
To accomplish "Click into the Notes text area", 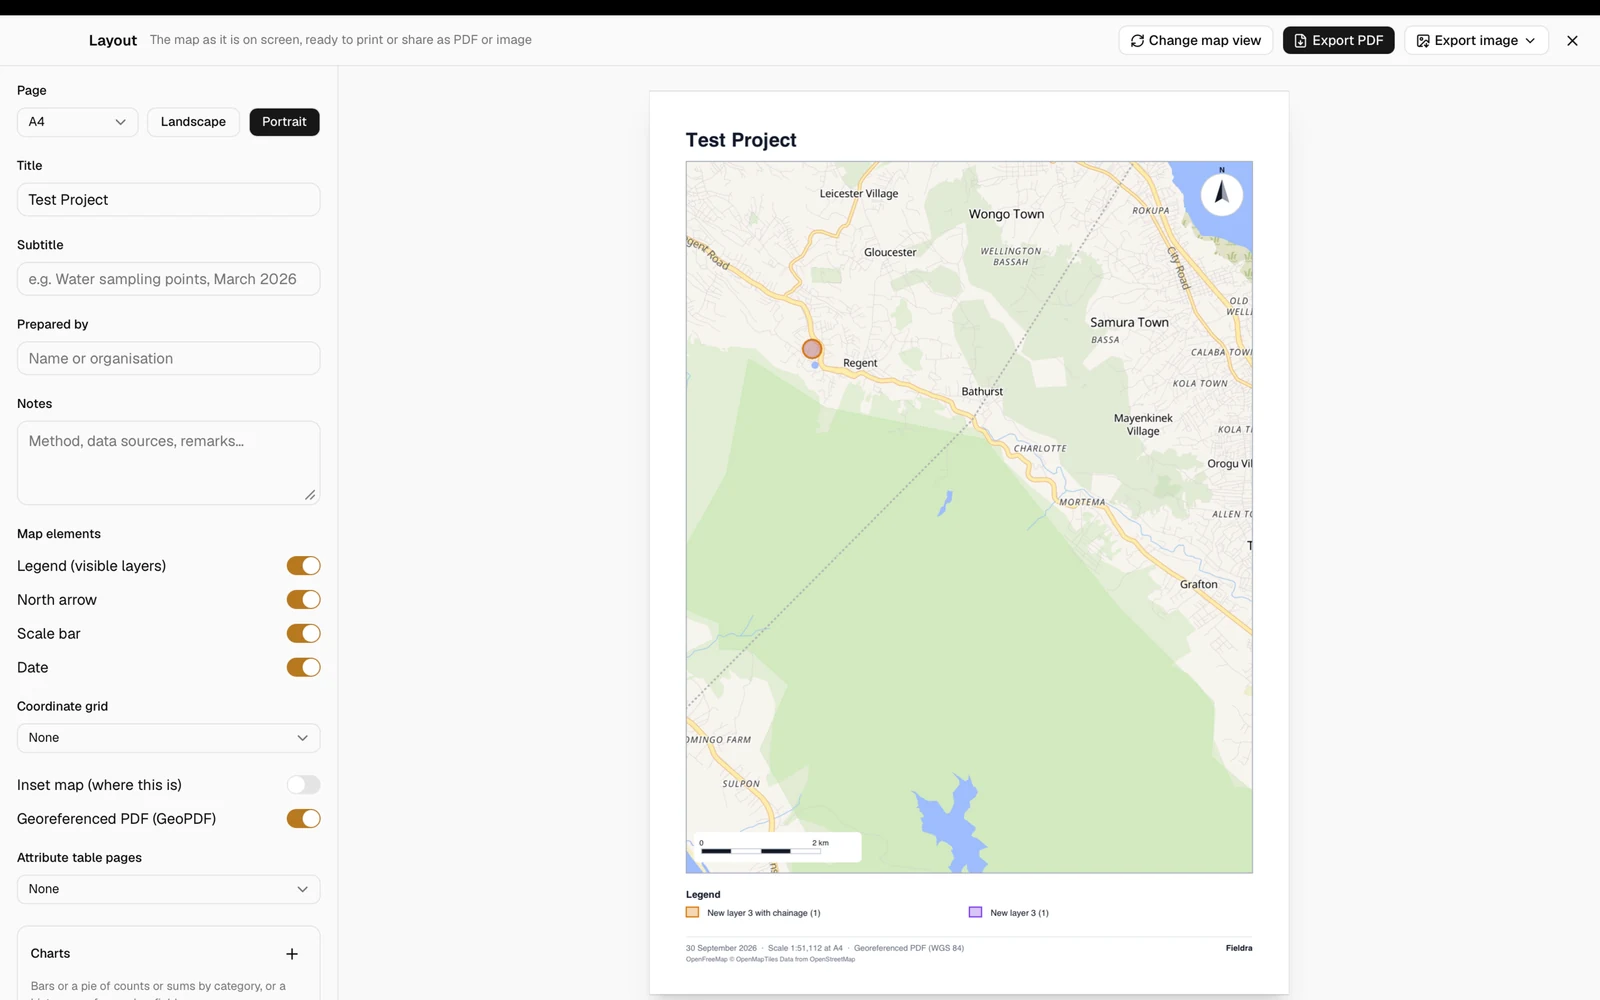I will click(168, 462).
